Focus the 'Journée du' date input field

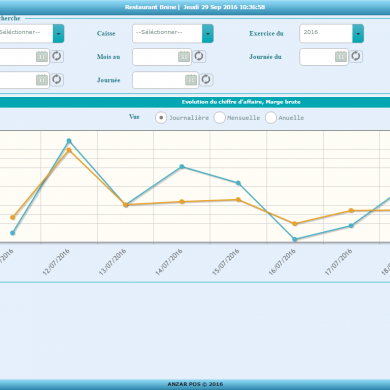click(x=324, y=57)
